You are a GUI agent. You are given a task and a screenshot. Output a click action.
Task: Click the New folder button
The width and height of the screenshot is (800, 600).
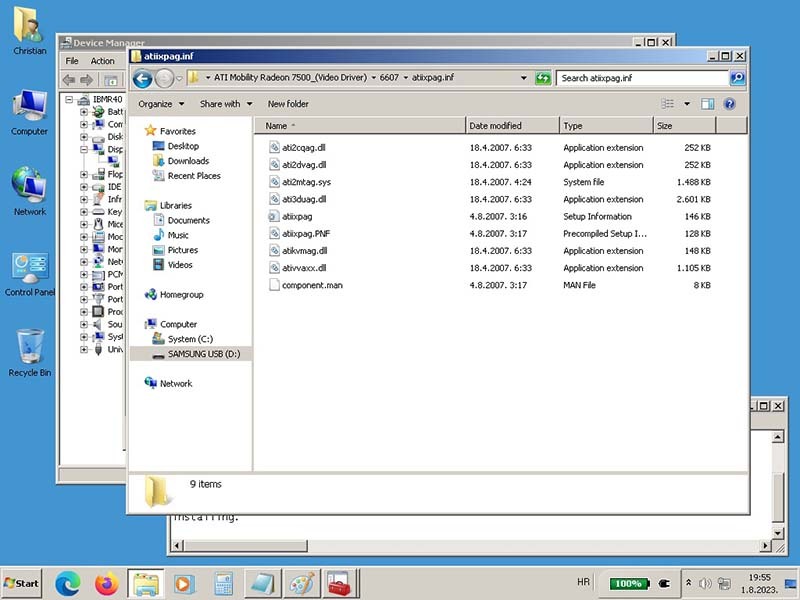(288, 104)
